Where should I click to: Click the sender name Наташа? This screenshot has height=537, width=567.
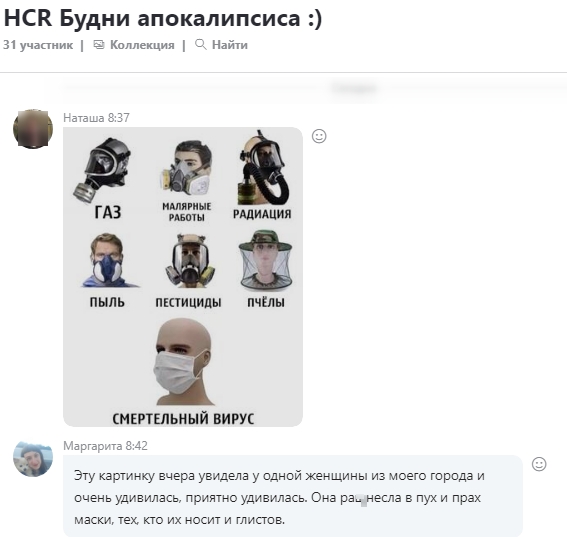[84, 118]
